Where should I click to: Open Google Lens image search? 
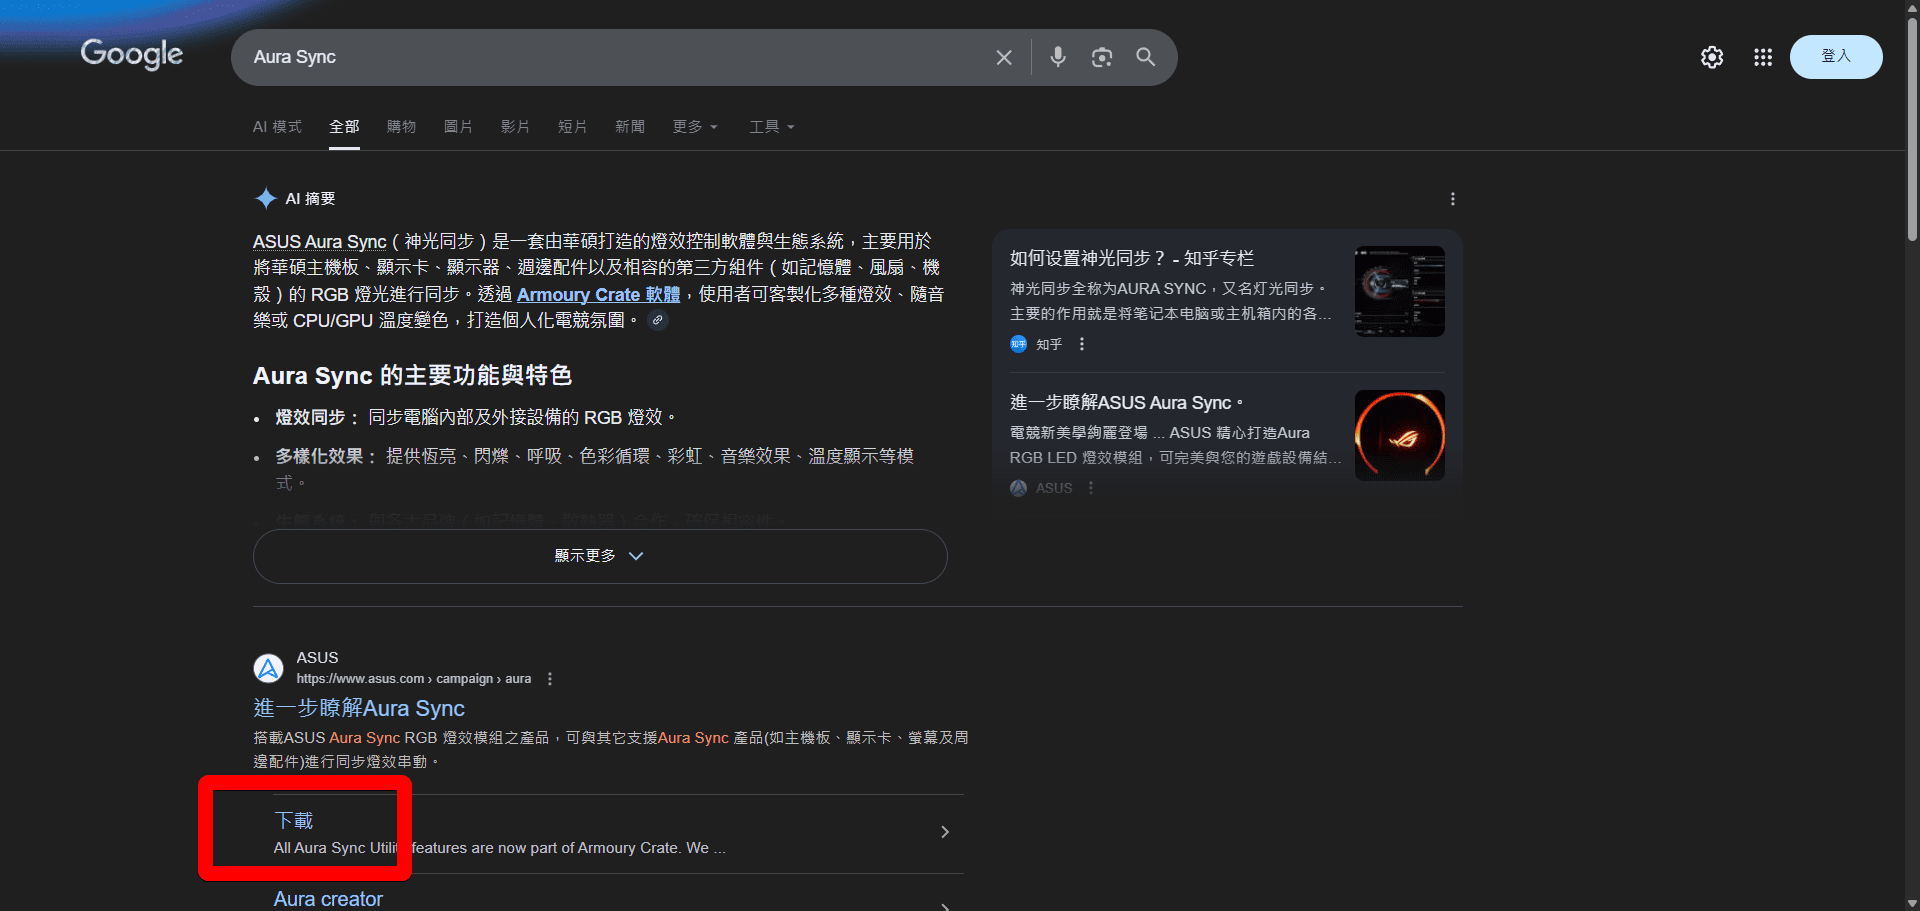pos(1102,57)
